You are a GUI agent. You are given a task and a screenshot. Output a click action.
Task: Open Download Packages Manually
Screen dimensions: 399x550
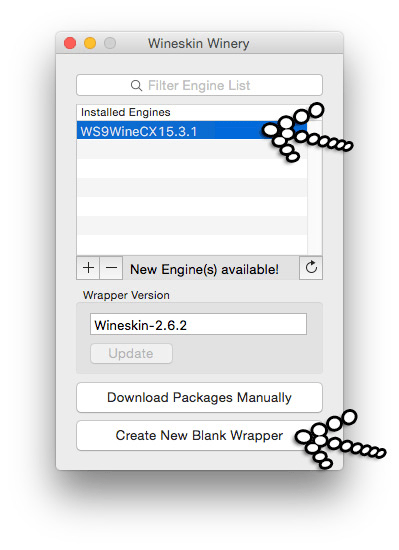click(199, 397)
